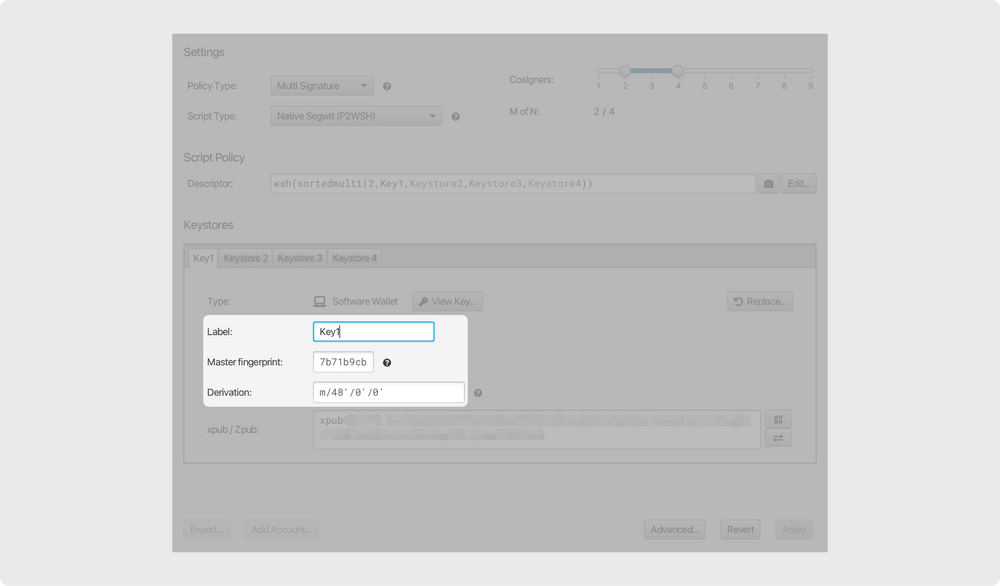This screenshot has width=1000, height=586.
Task: Open the Script Type dropdown
Action: tap(353, 115)
